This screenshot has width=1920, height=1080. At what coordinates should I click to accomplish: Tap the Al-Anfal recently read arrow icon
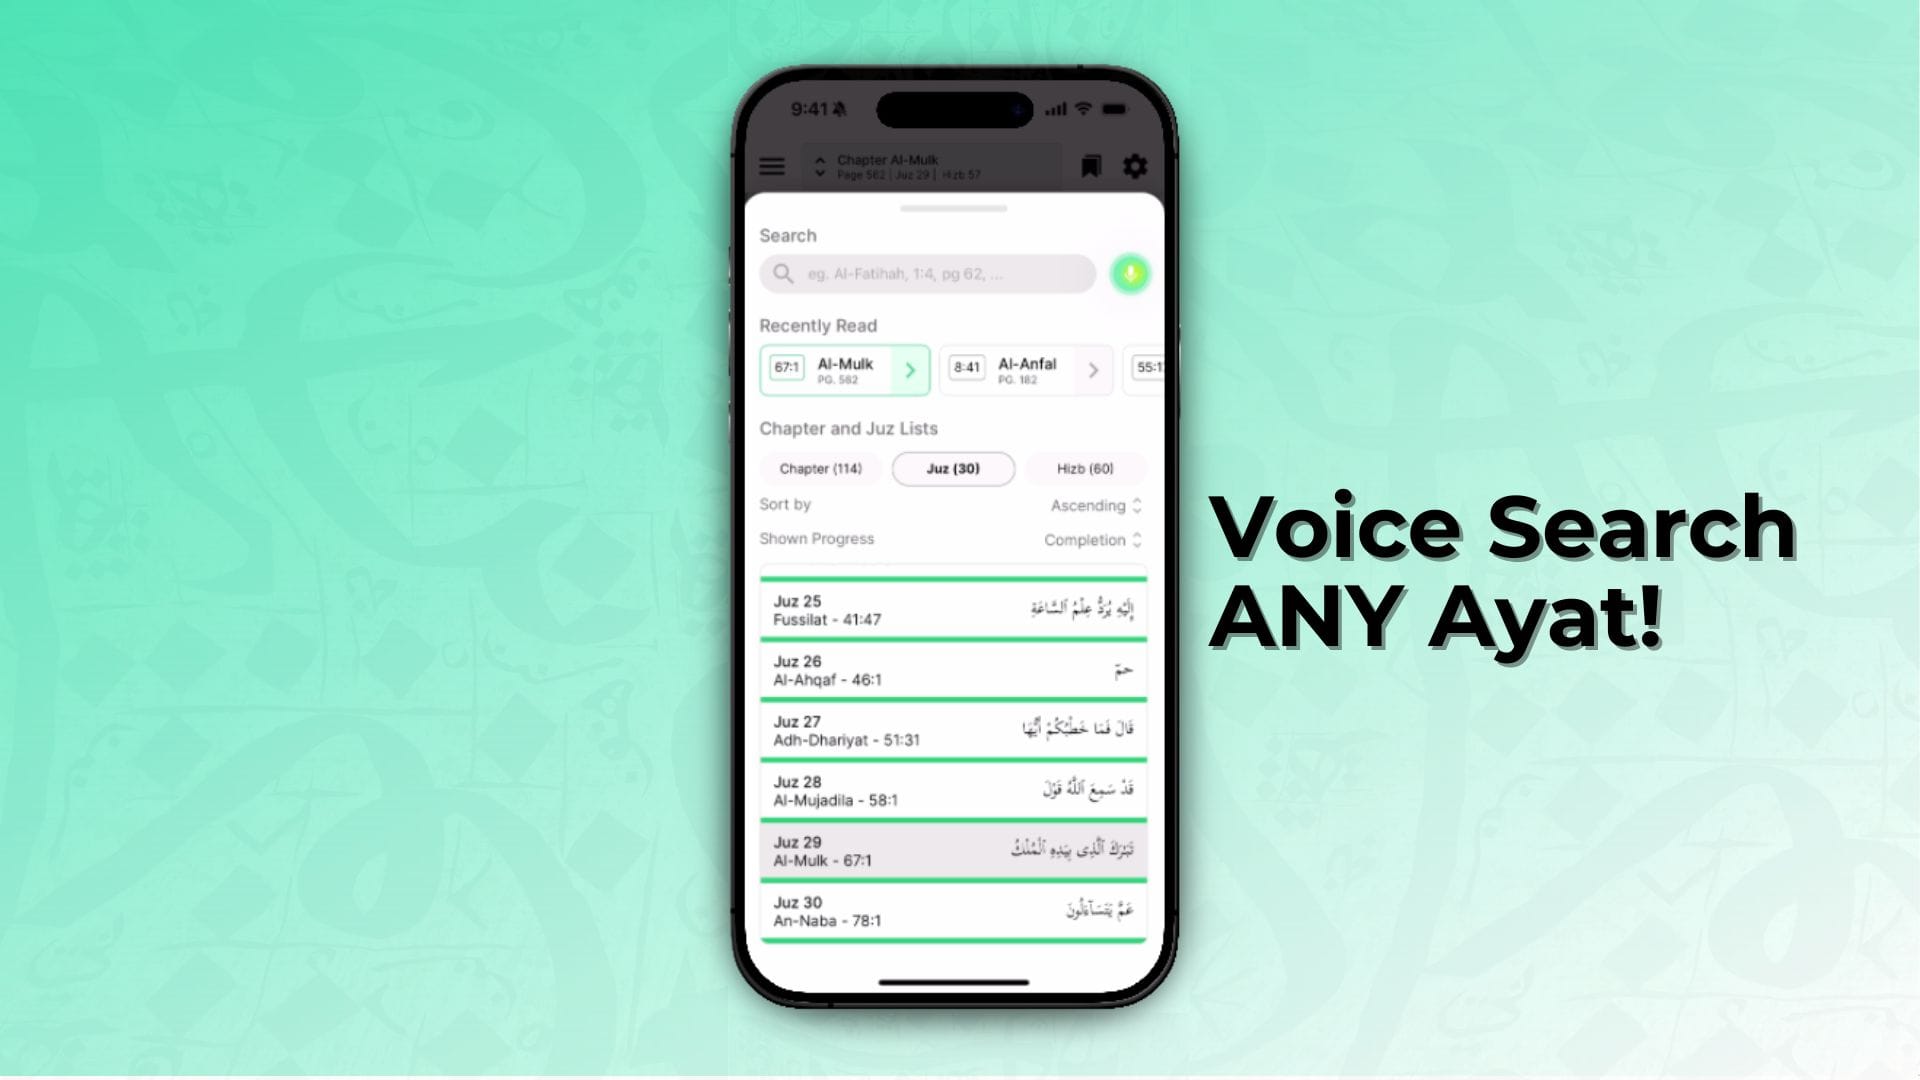point(1093,368)
